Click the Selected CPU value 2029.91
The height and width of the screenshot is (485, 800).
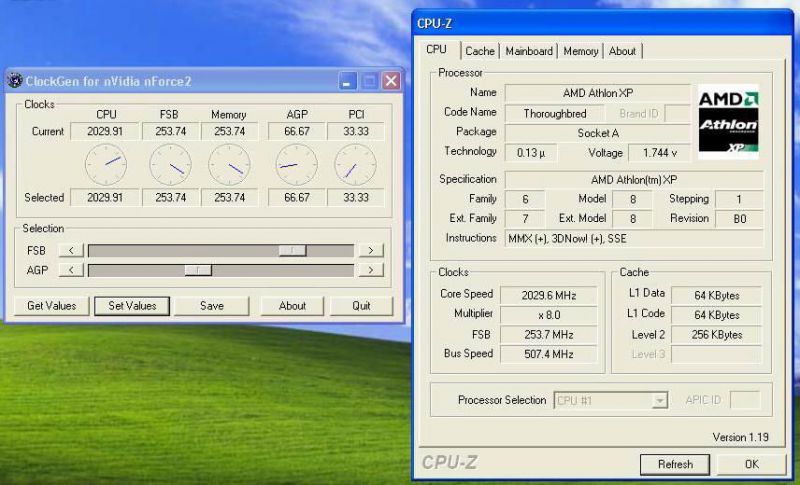[x=105, y=197]
